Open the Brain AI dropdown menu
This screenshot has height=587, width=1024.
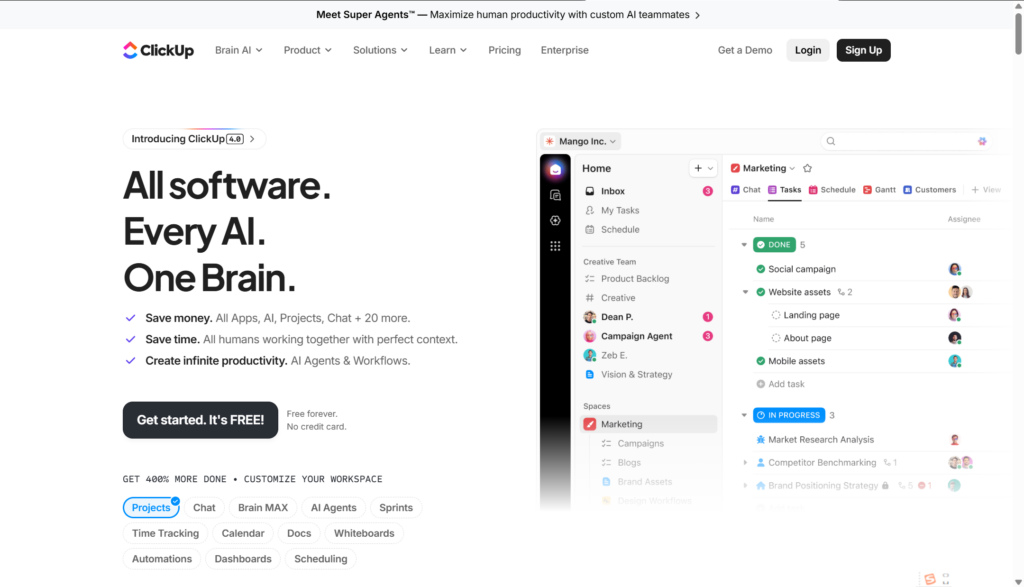pyautogui.click(x=238, y=50)
